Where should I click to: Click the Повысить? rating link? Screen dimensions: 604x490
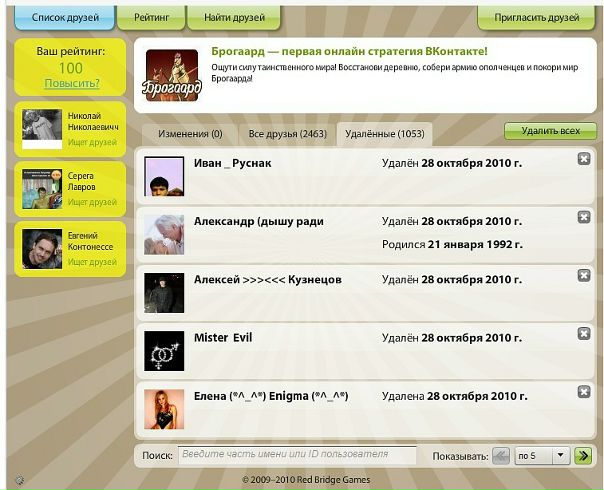(71, 83)
